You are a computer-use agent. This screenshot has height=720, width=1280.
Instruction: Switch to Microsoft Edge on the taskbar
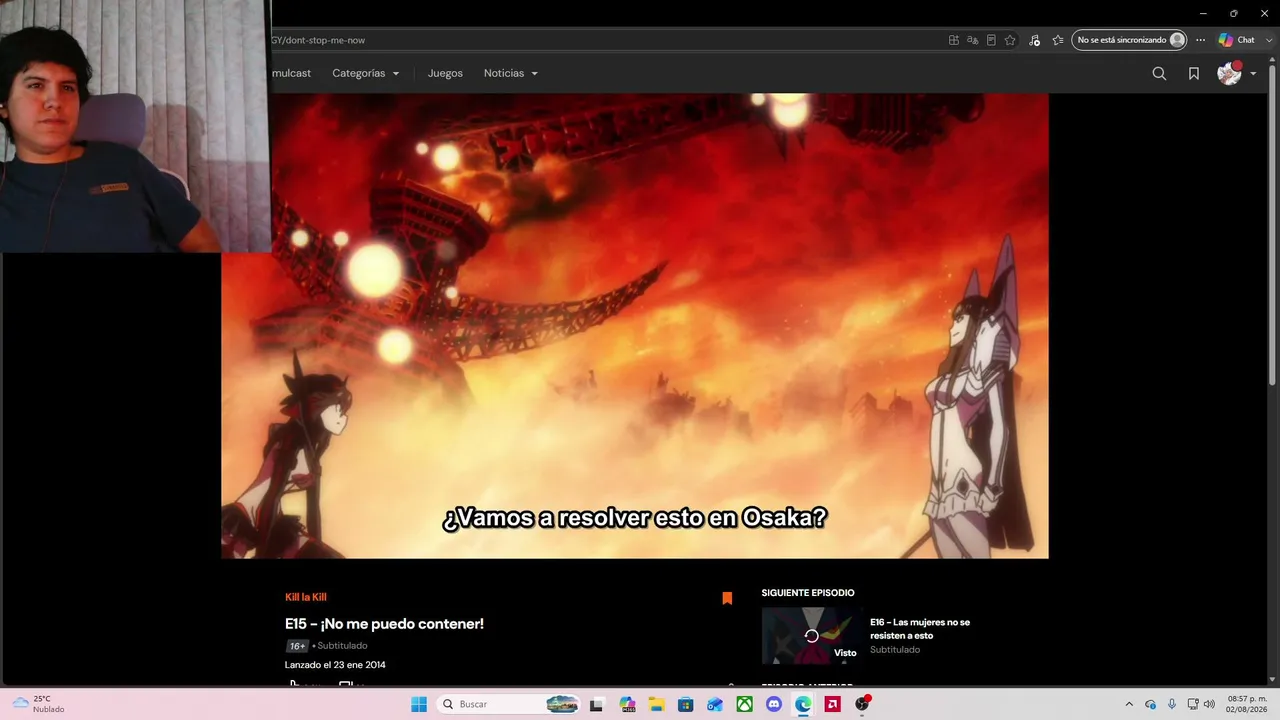(x=803, y=704)
